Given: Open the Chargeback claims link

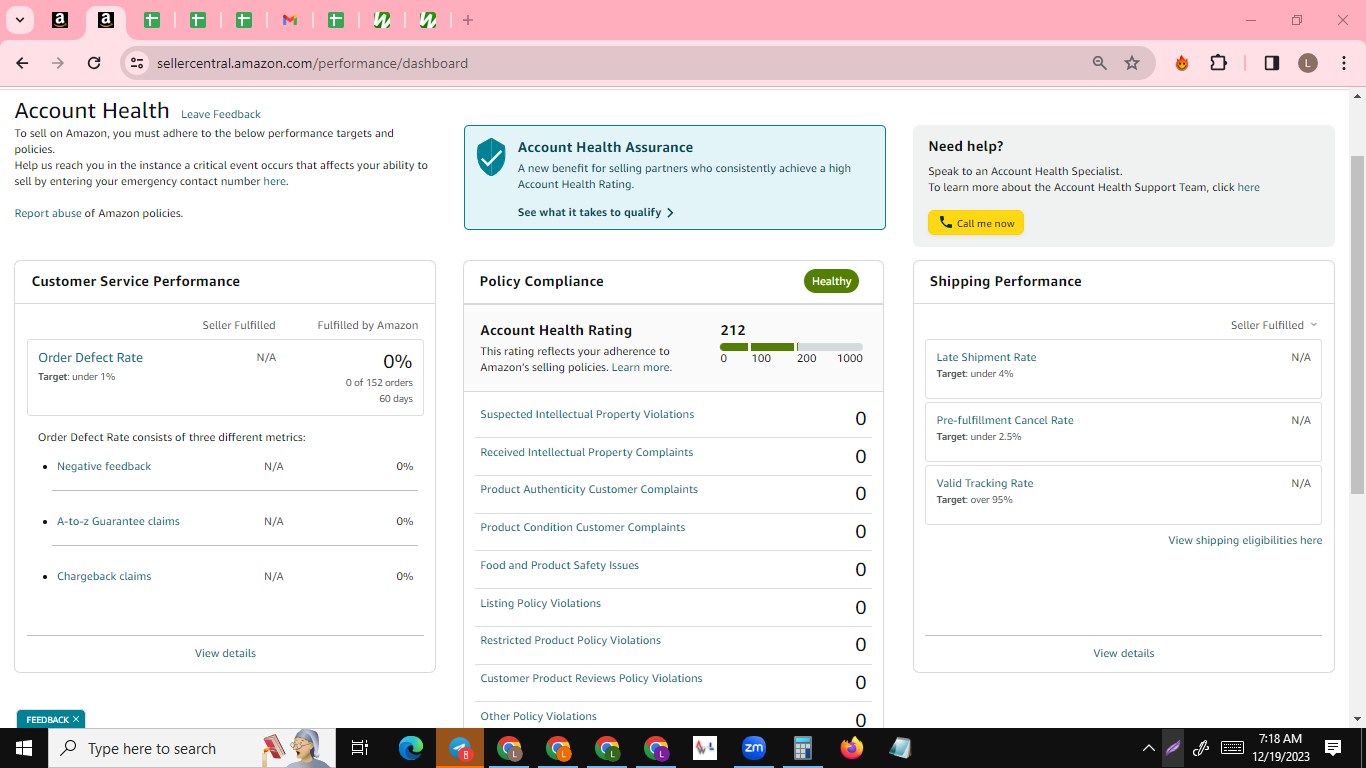Looking at the screenshot, I should pyautogui.click(x=104, y=576).
